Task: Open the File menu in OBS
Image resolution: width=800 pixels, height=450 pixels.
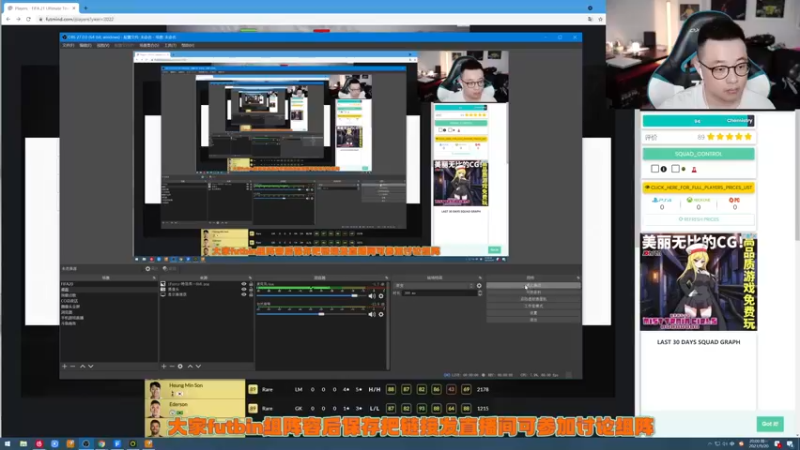Action: (x=68, y=45)
